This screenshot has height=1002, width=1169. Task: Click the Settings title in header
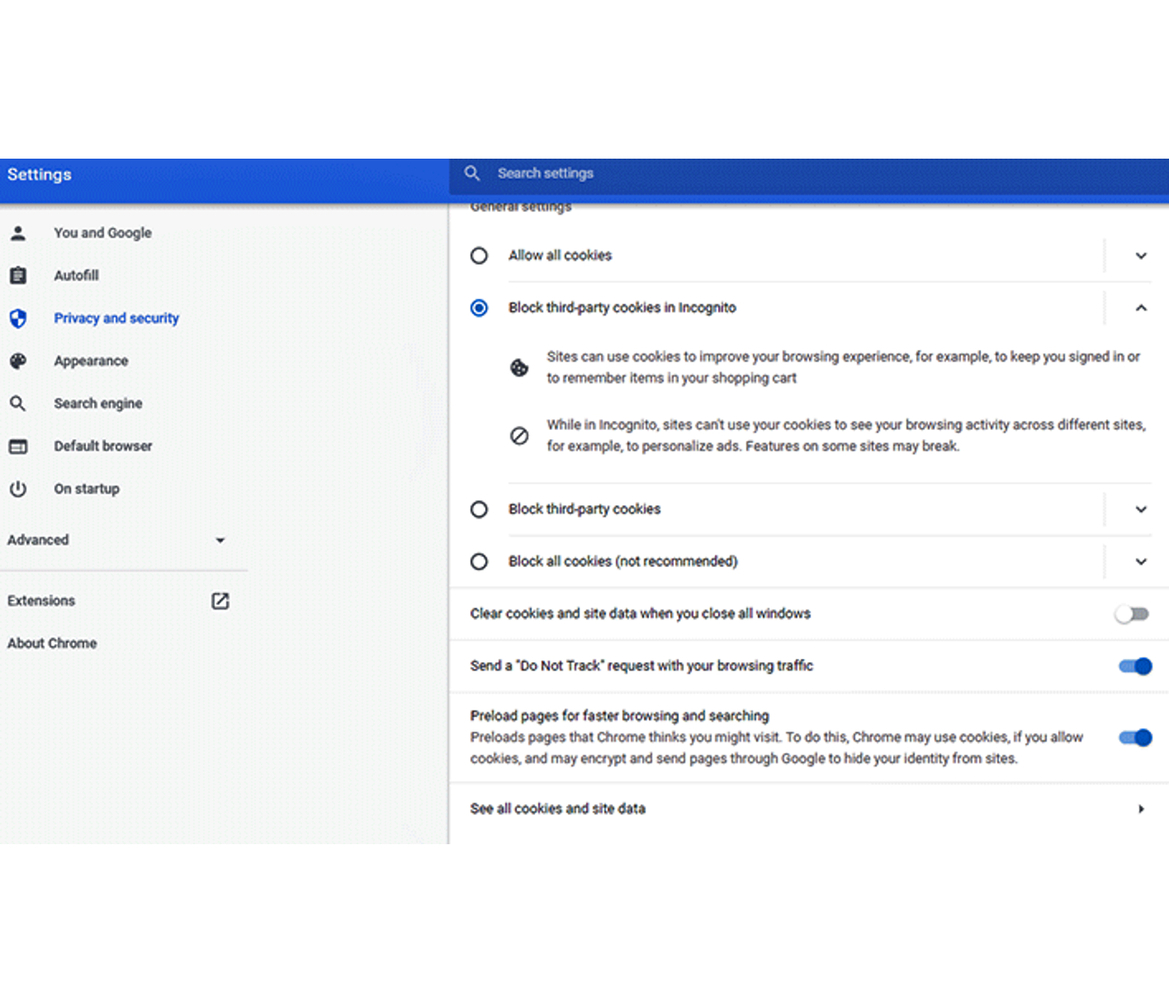pyautogui.click(x=40, y=174)
